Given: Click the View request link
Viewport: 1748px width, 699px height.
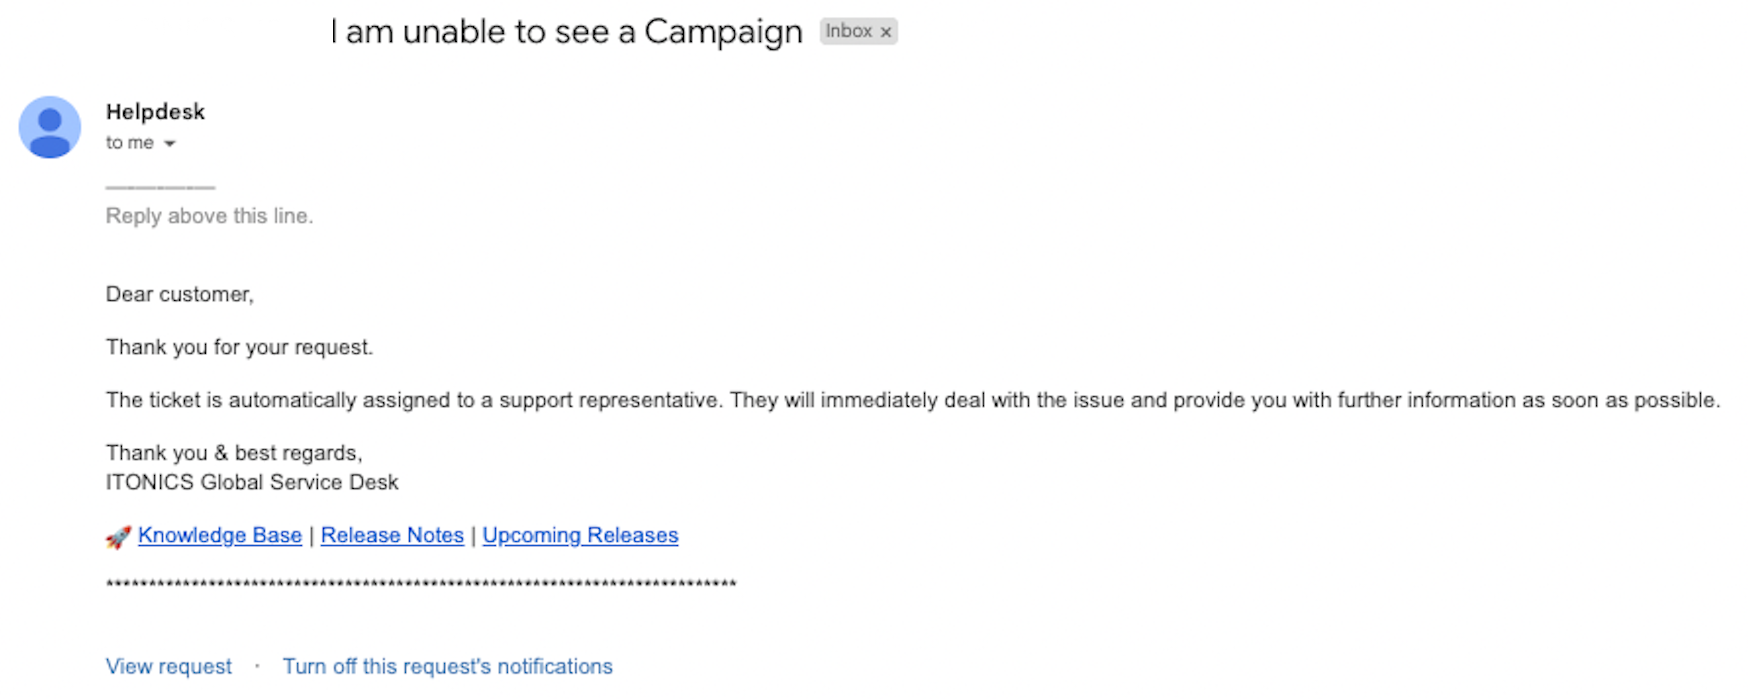Looking at the screenshot, I should coord(169,666).
